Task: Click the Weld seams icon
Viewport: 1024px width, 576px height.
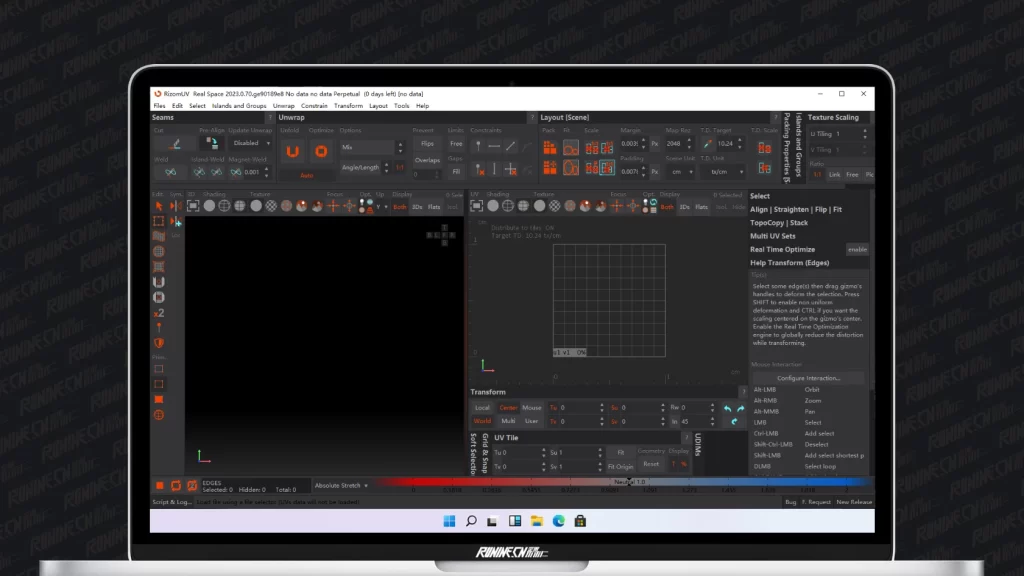Action: (x=171, y=172)
